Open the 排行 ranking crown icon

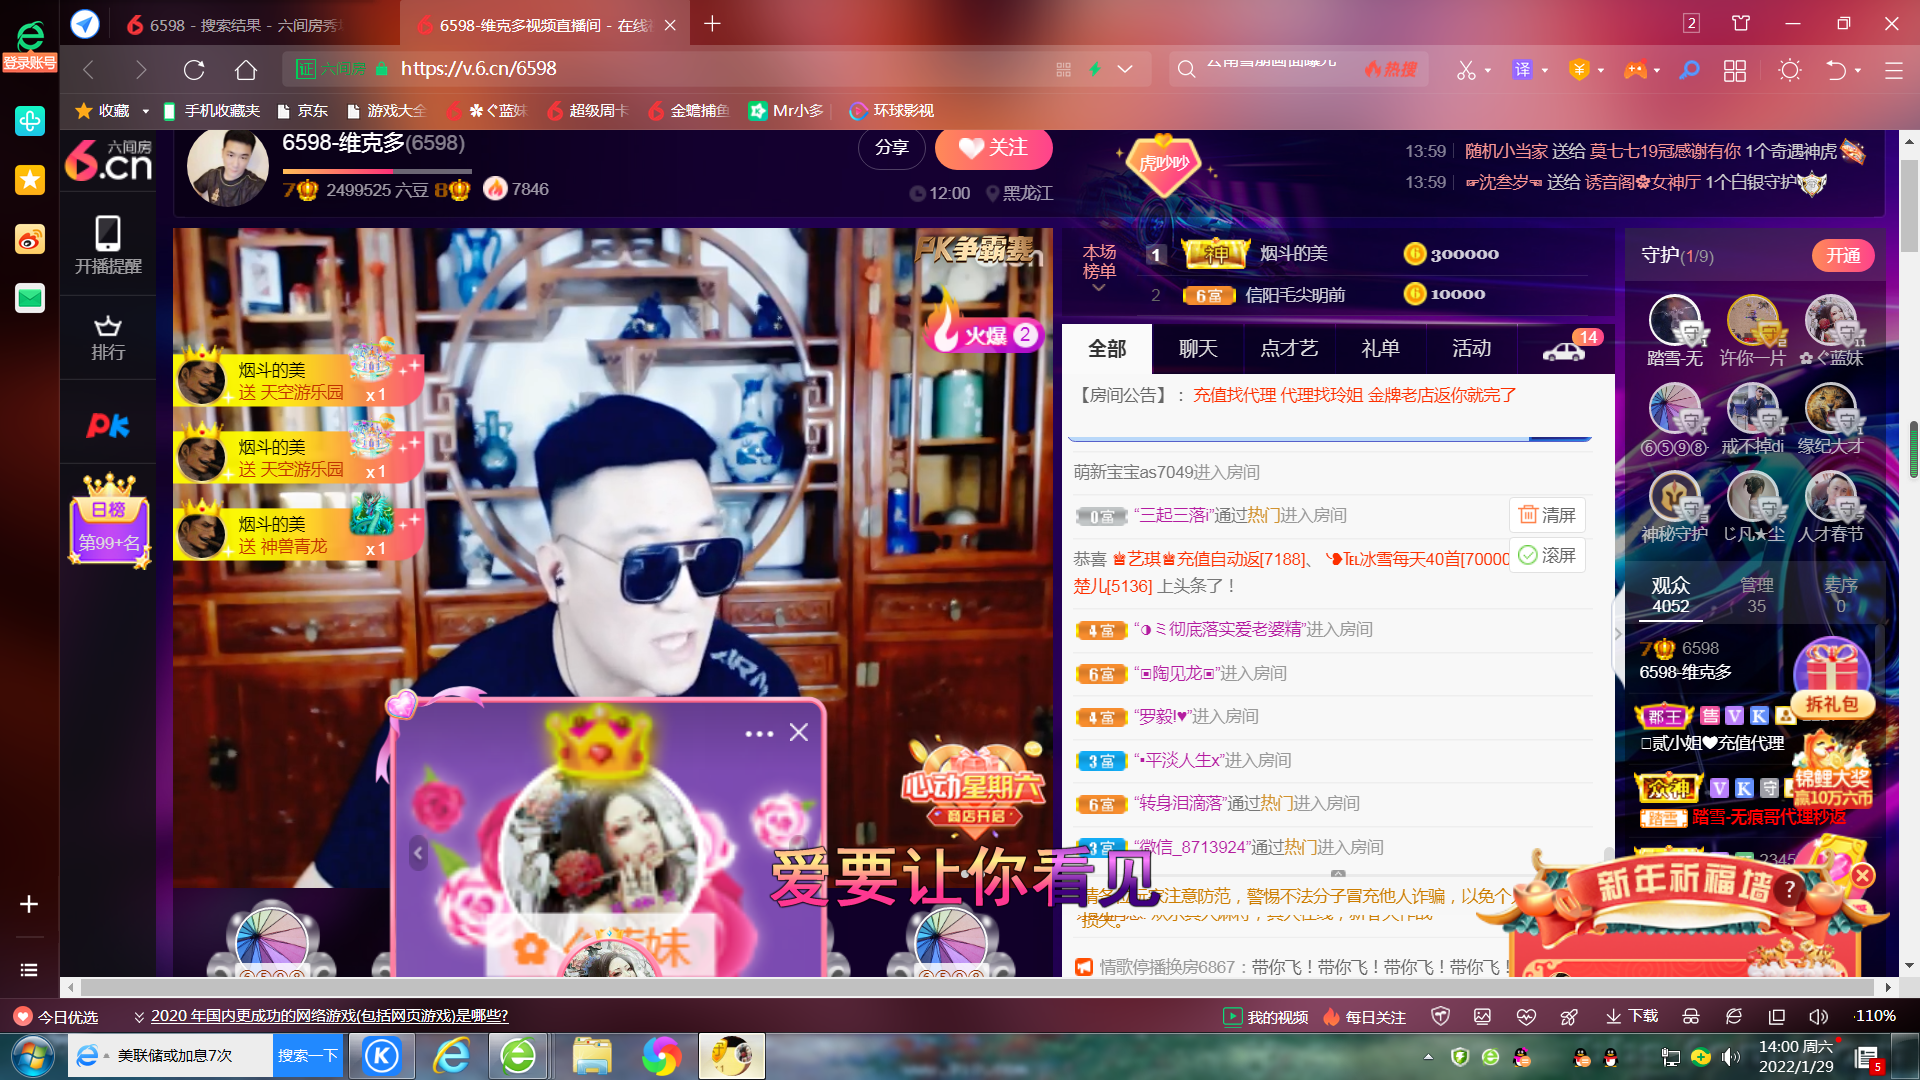point(108,338)
